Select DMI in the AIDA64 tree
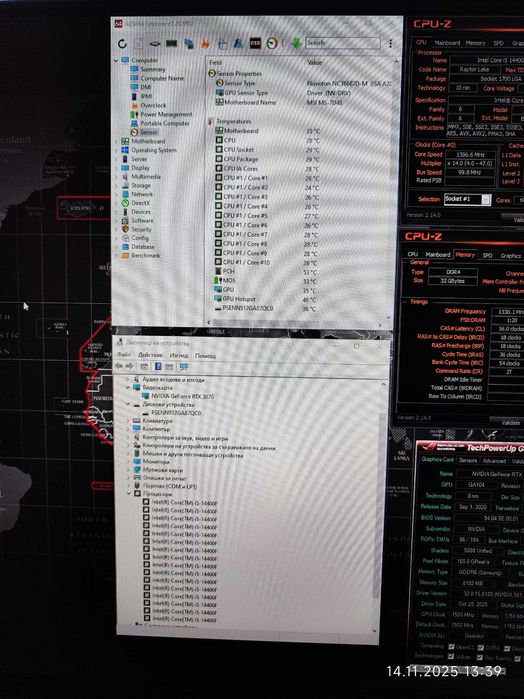The width and height of the screenshot is (524, 699). [146, 87]
